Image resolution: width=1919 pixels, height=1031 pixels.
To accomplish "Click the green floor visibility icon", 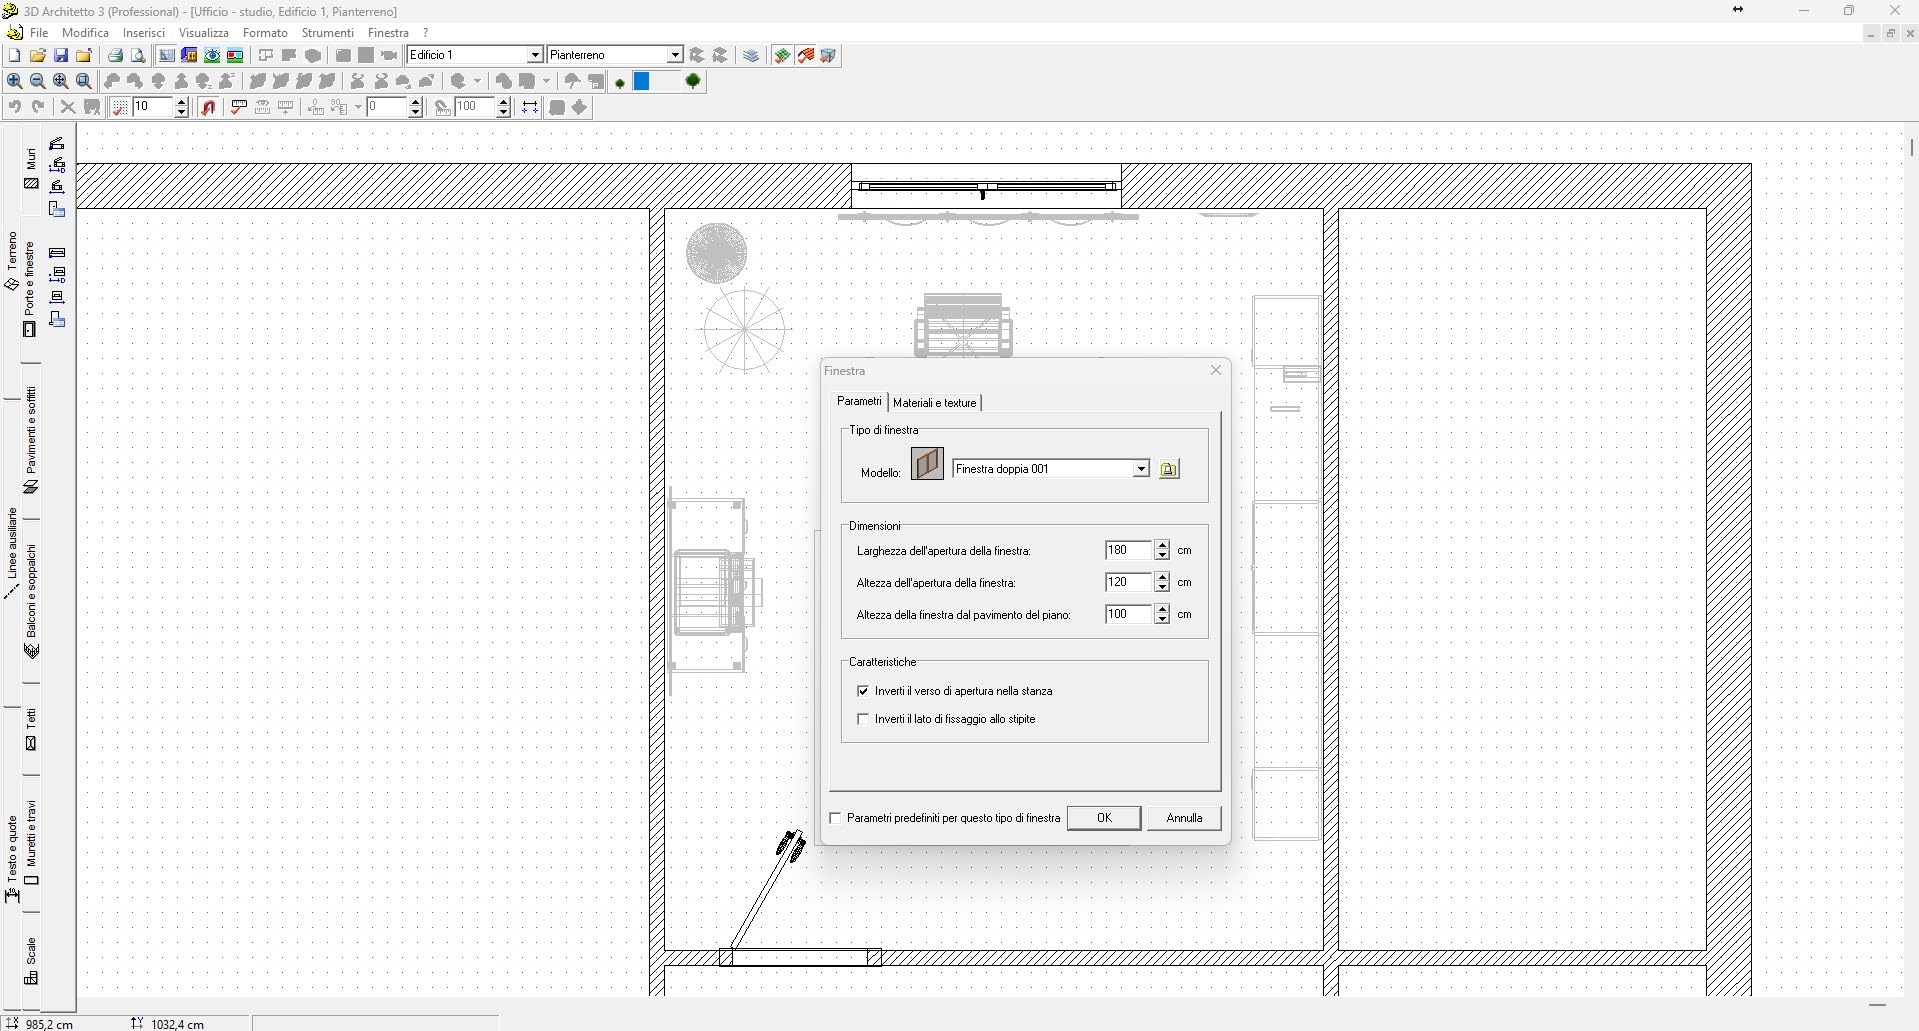I will click(782, 56).
